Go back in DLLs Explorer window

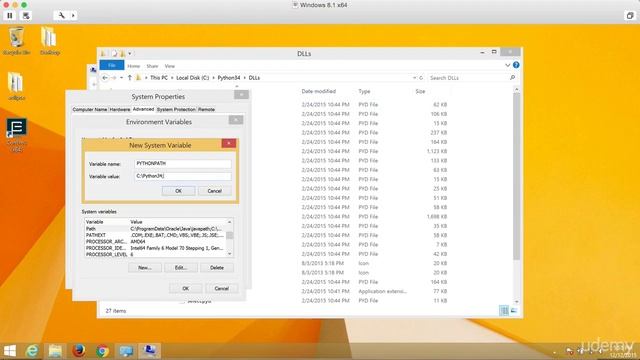click(x=105, y=78)
